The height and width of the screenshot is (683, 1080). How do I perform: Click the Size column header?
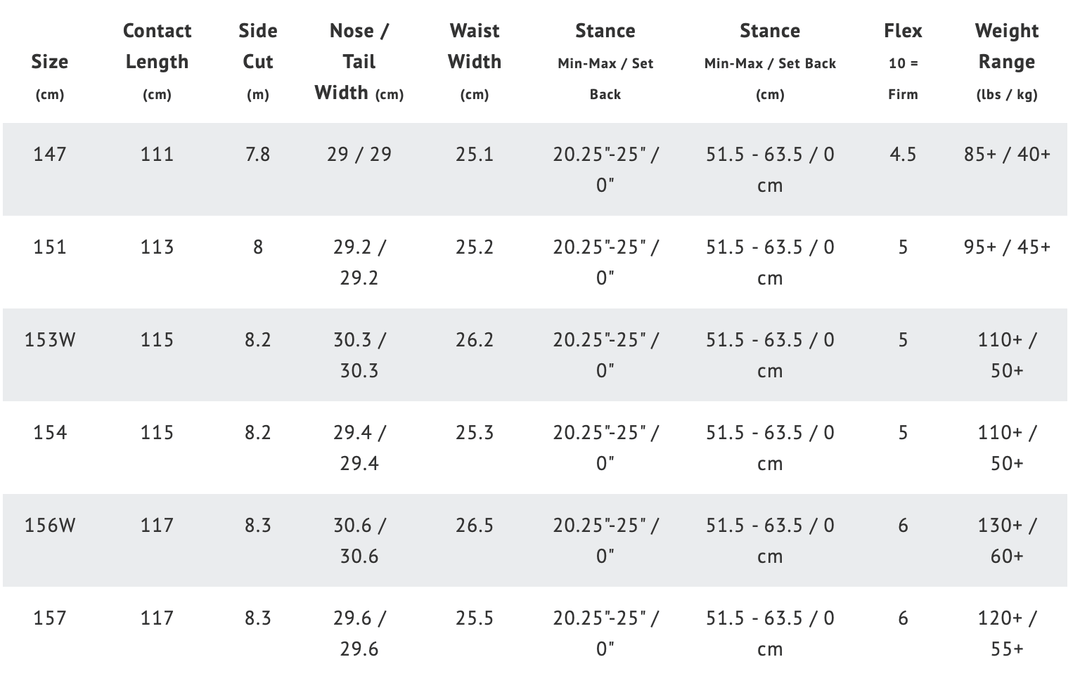click(x=50, y=62)
